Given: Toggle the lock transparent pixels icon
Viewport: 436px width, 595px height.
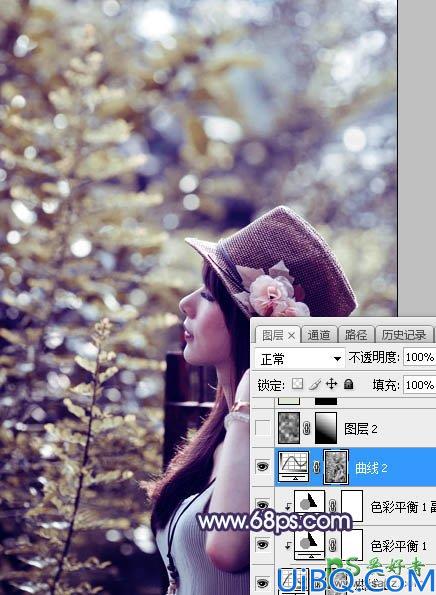Looking at the screenshot, I should click(297, 384).
